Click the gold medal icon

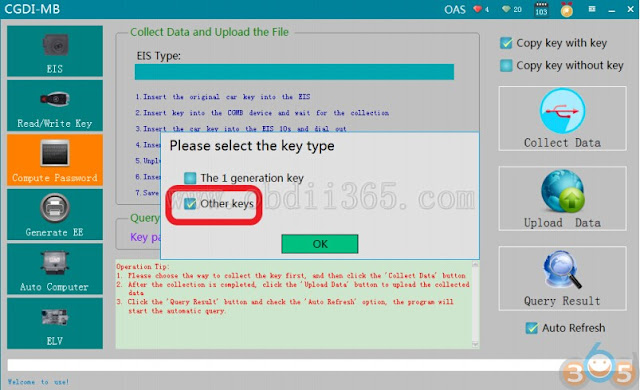[x=567, y=9]
